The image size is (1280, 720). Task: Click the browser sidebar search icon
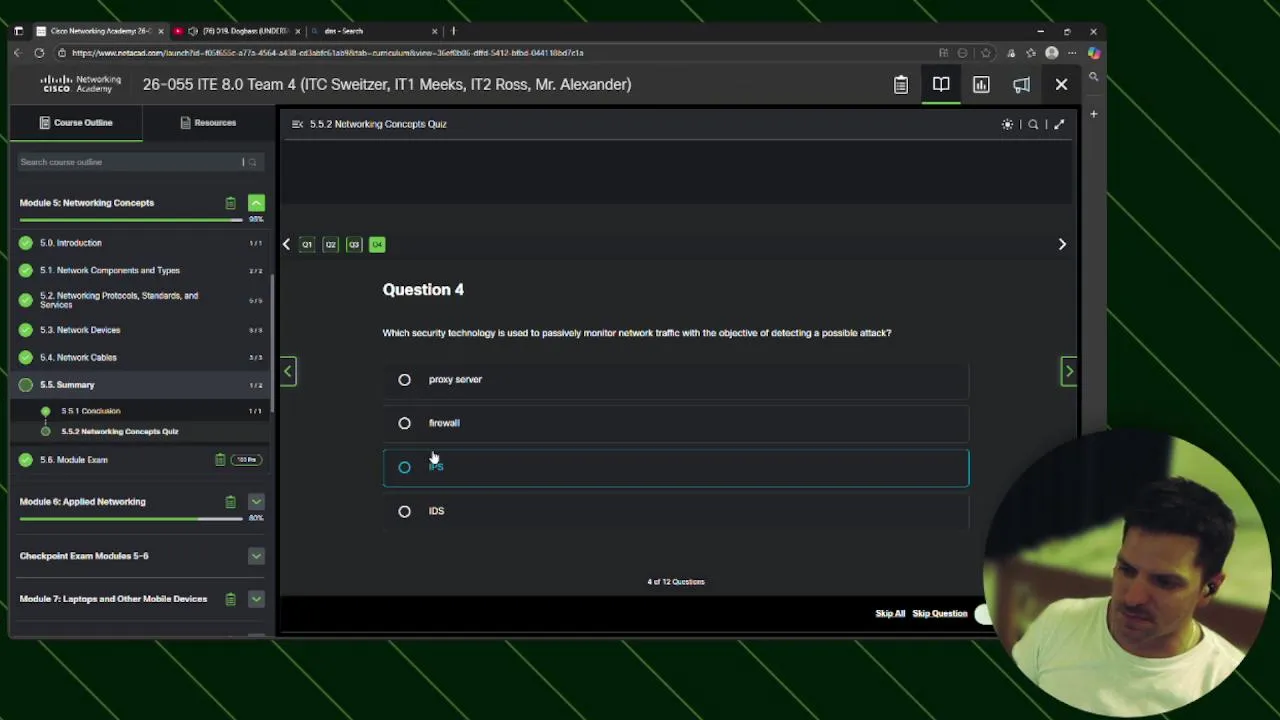pos(1094,77)
